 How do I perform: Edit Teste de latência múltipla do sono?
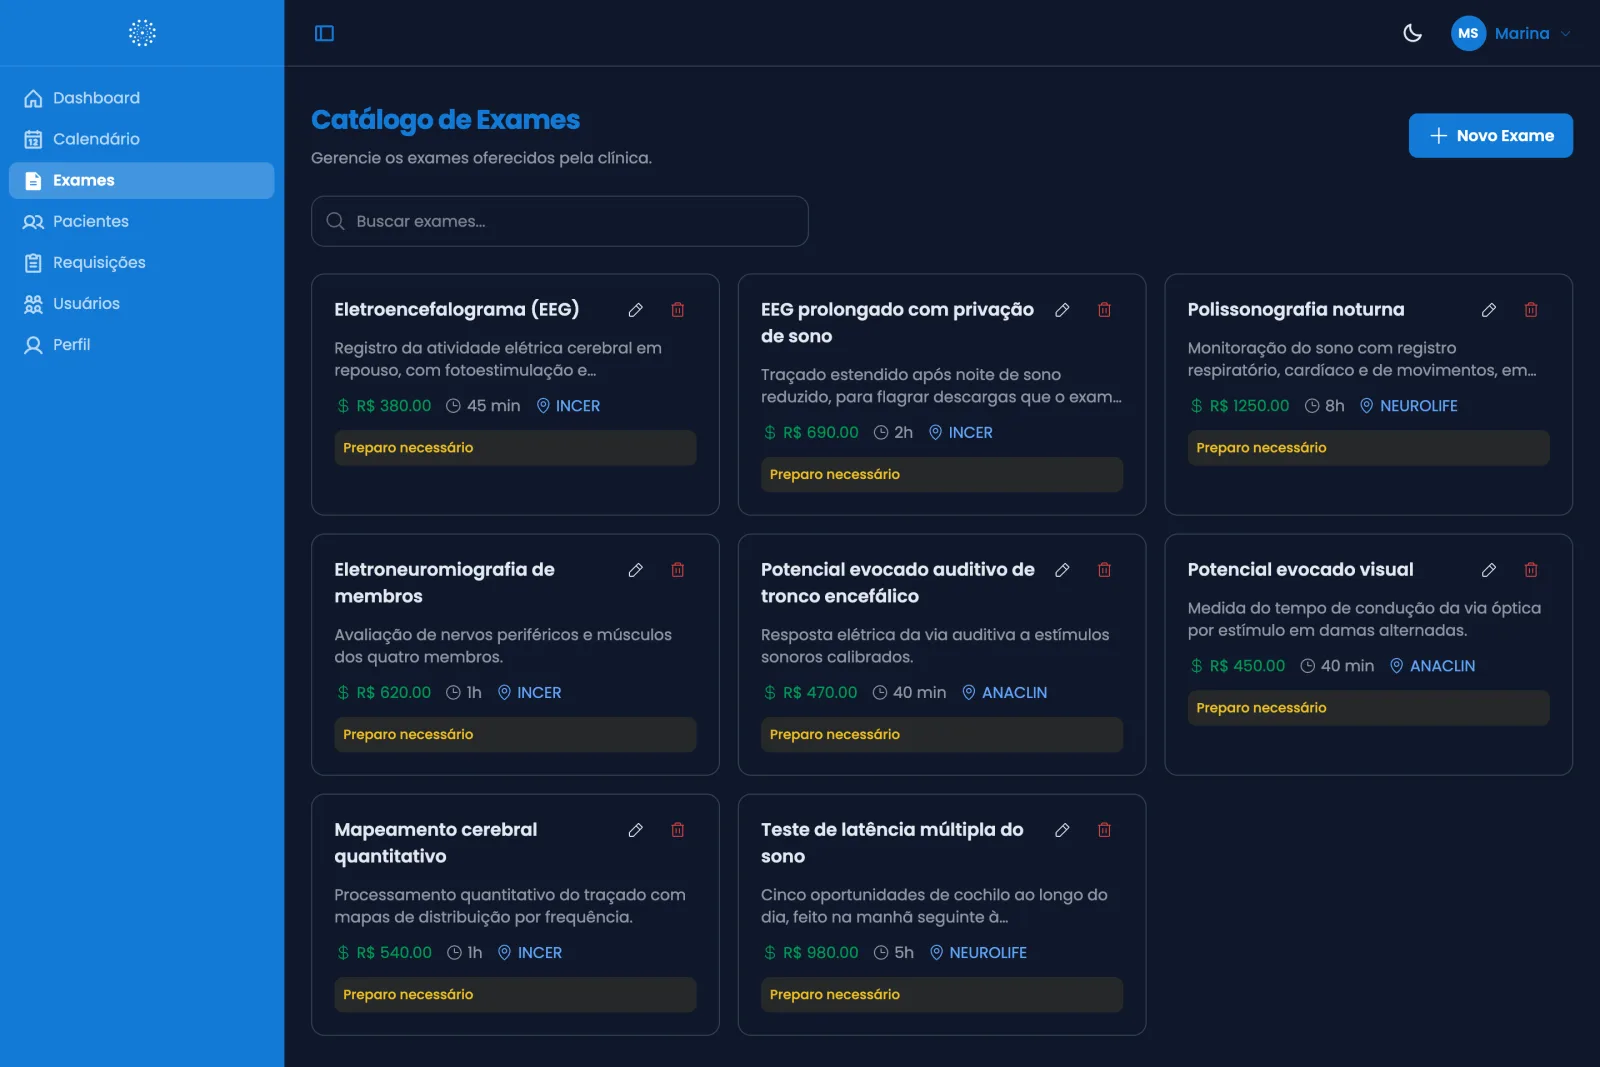coord(1062,830)
